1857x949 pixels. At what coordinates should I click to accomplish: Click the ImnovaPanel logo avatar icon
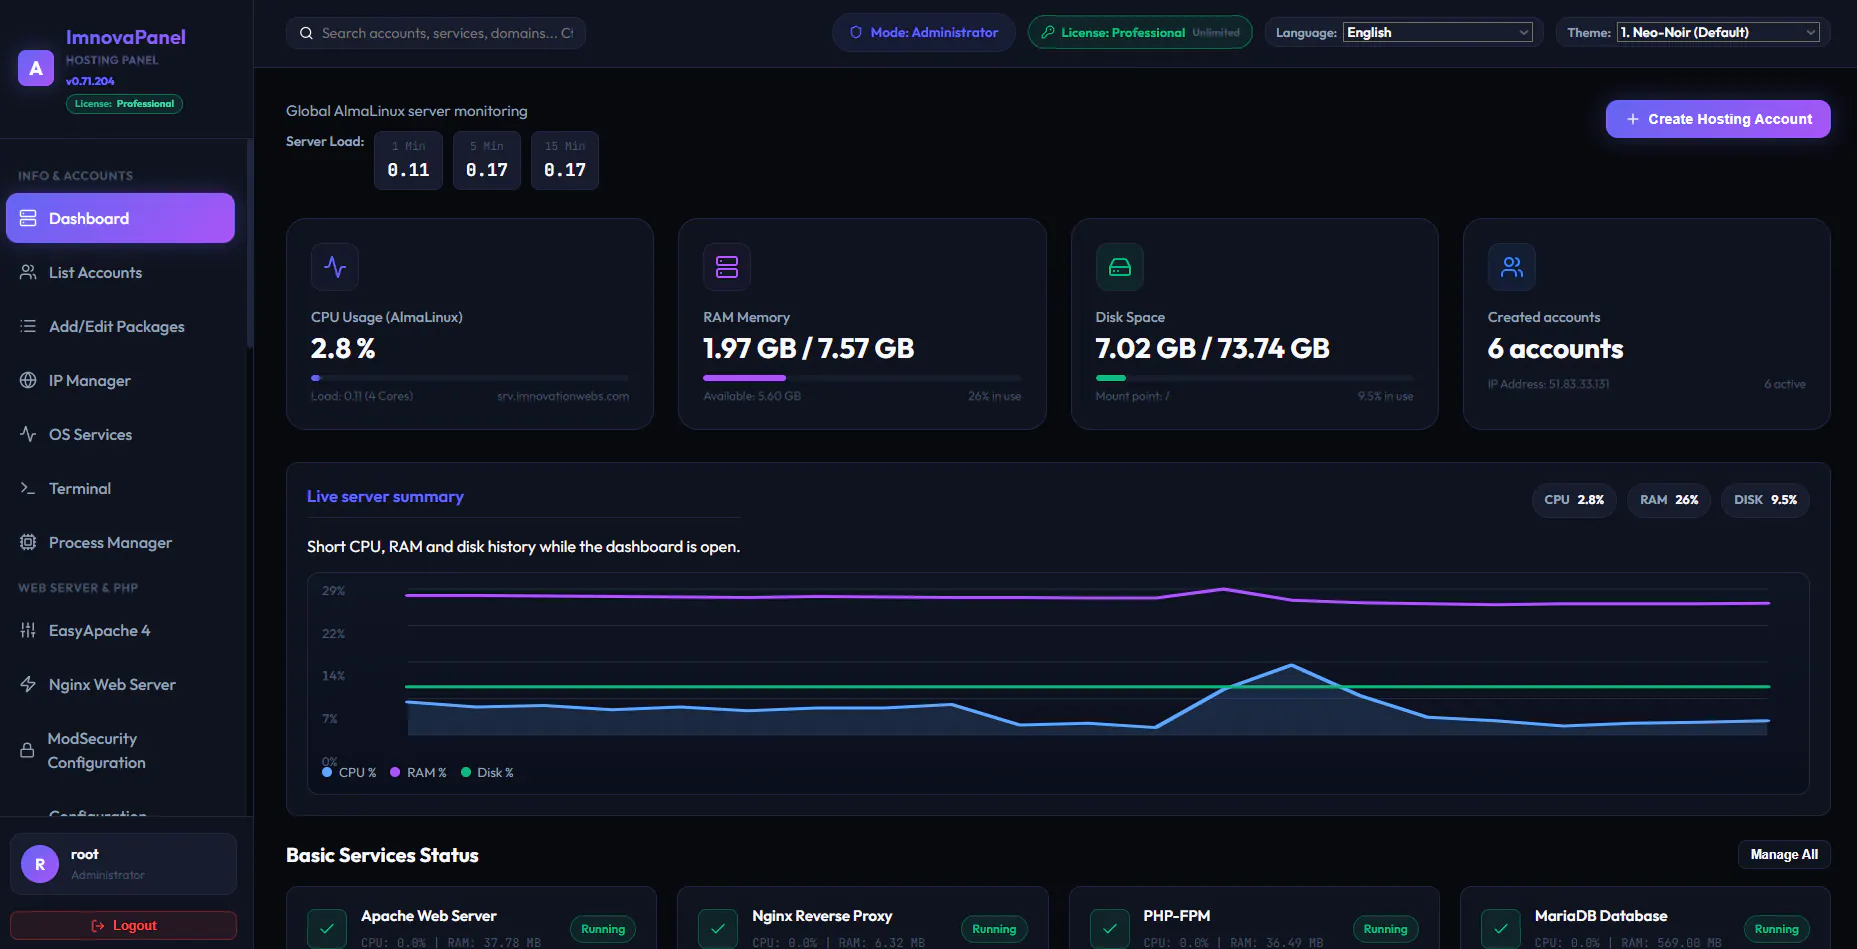(x=36, y=68)
